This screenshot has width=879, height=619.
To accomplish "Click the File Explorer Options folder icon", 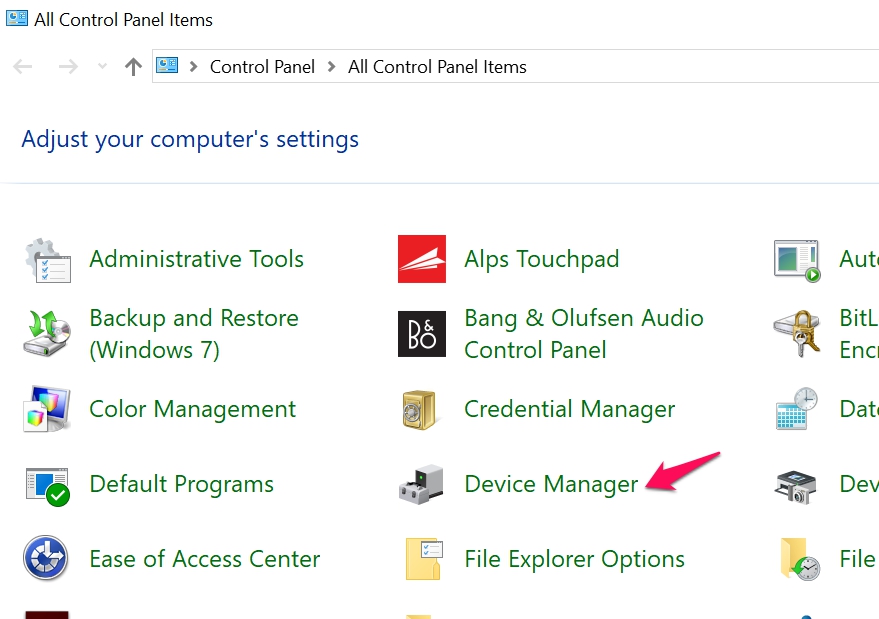I will (x=424, y=559).
